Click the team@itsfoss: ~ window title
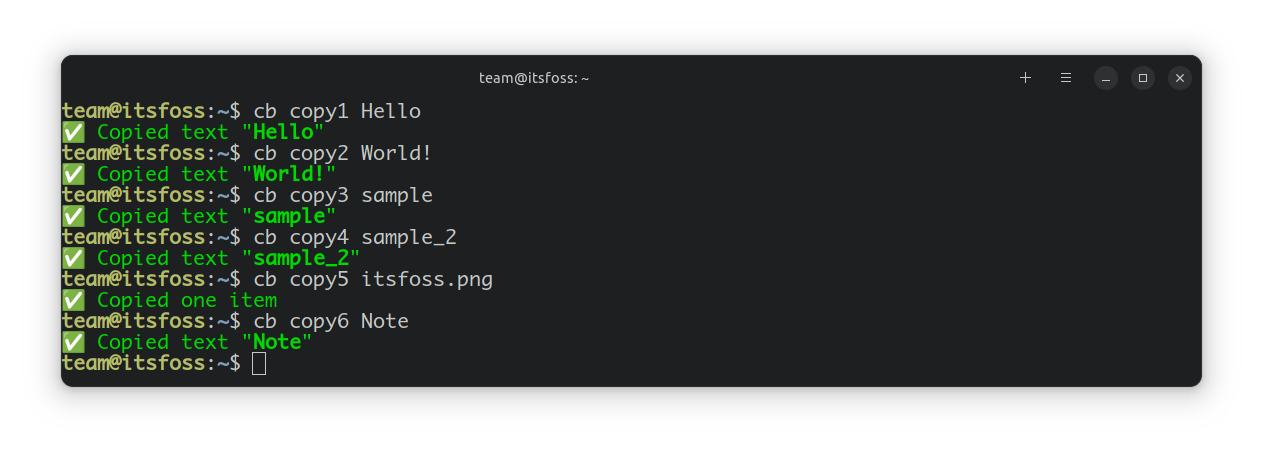The width and height of the screenshot is (1263, 454). (x=534, y=78)
